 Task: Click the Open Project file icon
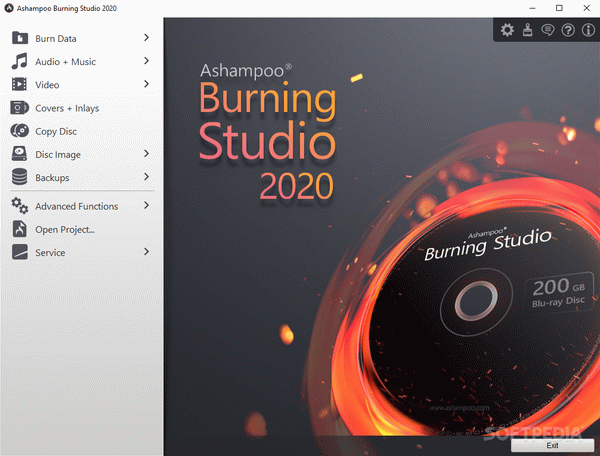click(20, 229)
